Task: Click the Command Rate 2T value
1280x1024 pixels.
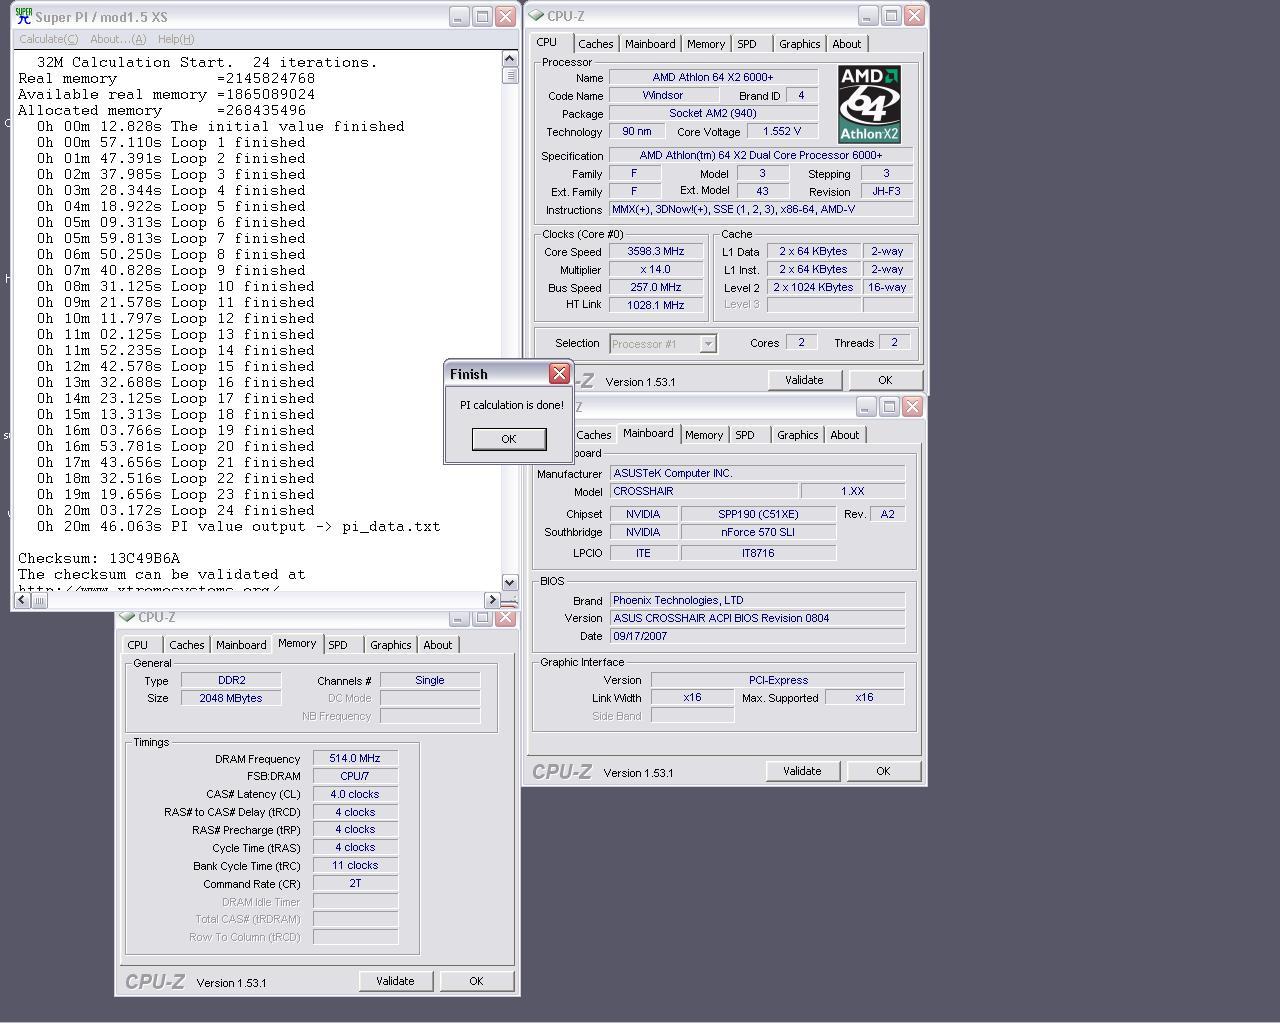Action: pyautogui.click(x=355, y=884)
